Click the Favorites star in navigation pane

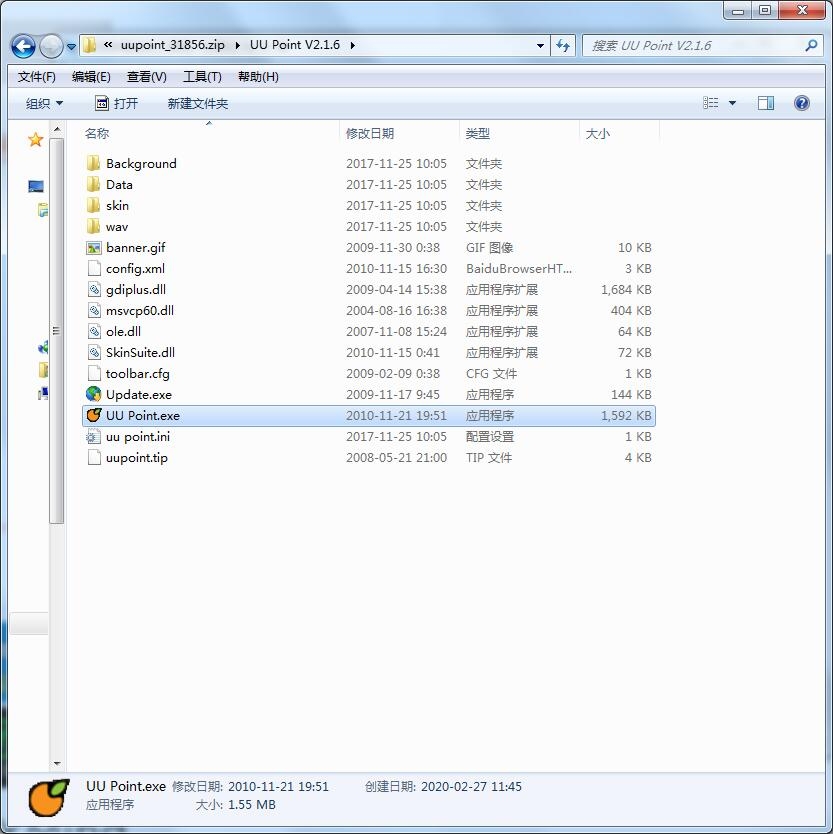[x=36, y=140]
